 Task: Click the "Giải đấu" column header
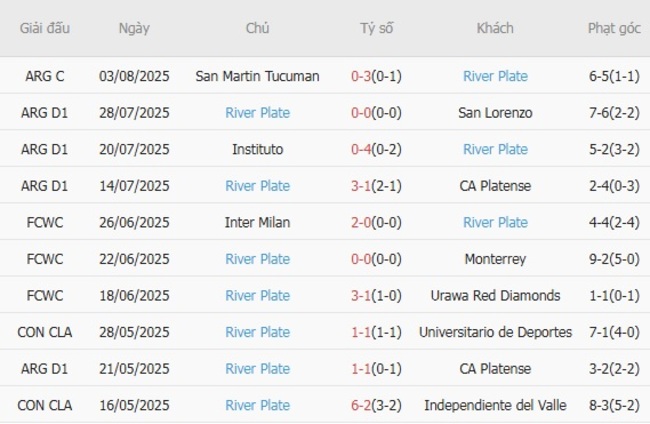tap(45, 28)
